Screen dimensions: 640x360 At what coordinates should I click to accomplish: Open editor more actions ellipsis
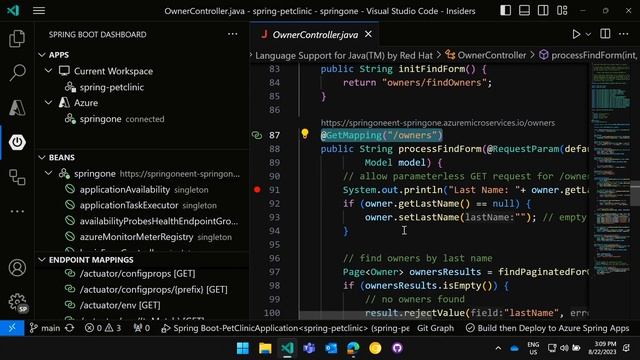point(623,34)
